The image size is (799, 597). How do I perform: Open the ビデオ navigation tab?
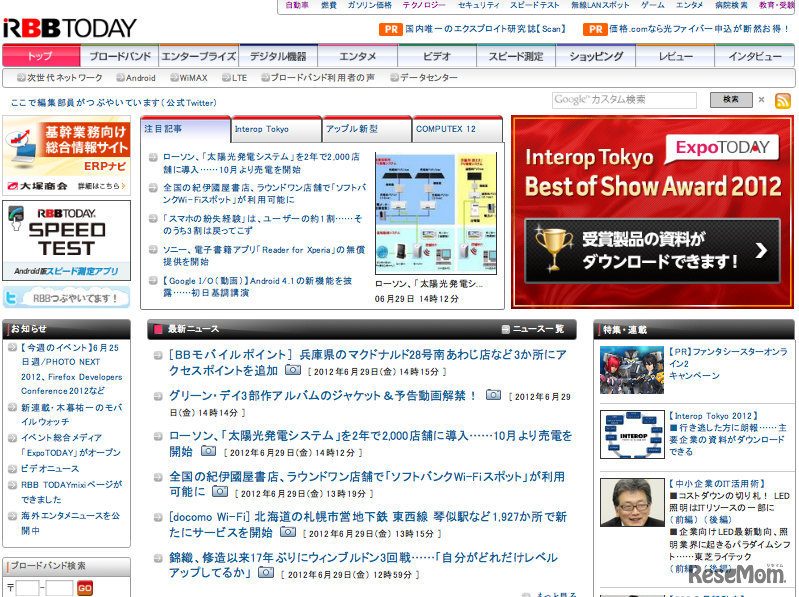pyautogui.click(x=437, y=56)
